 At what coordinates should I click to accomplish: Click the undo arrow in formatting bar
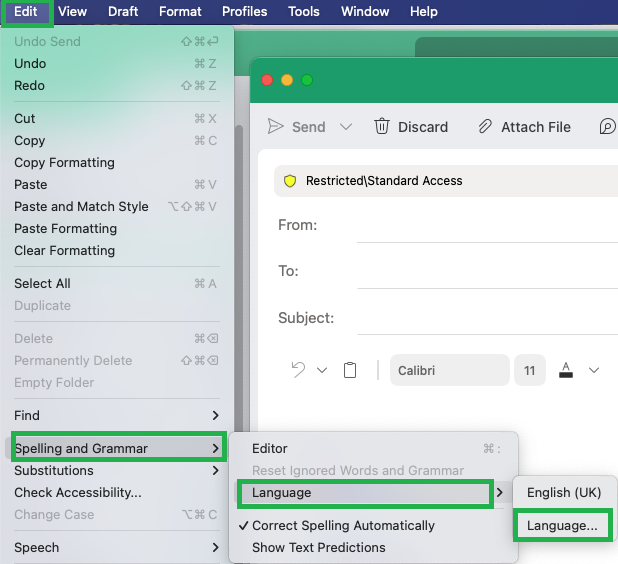298,370
